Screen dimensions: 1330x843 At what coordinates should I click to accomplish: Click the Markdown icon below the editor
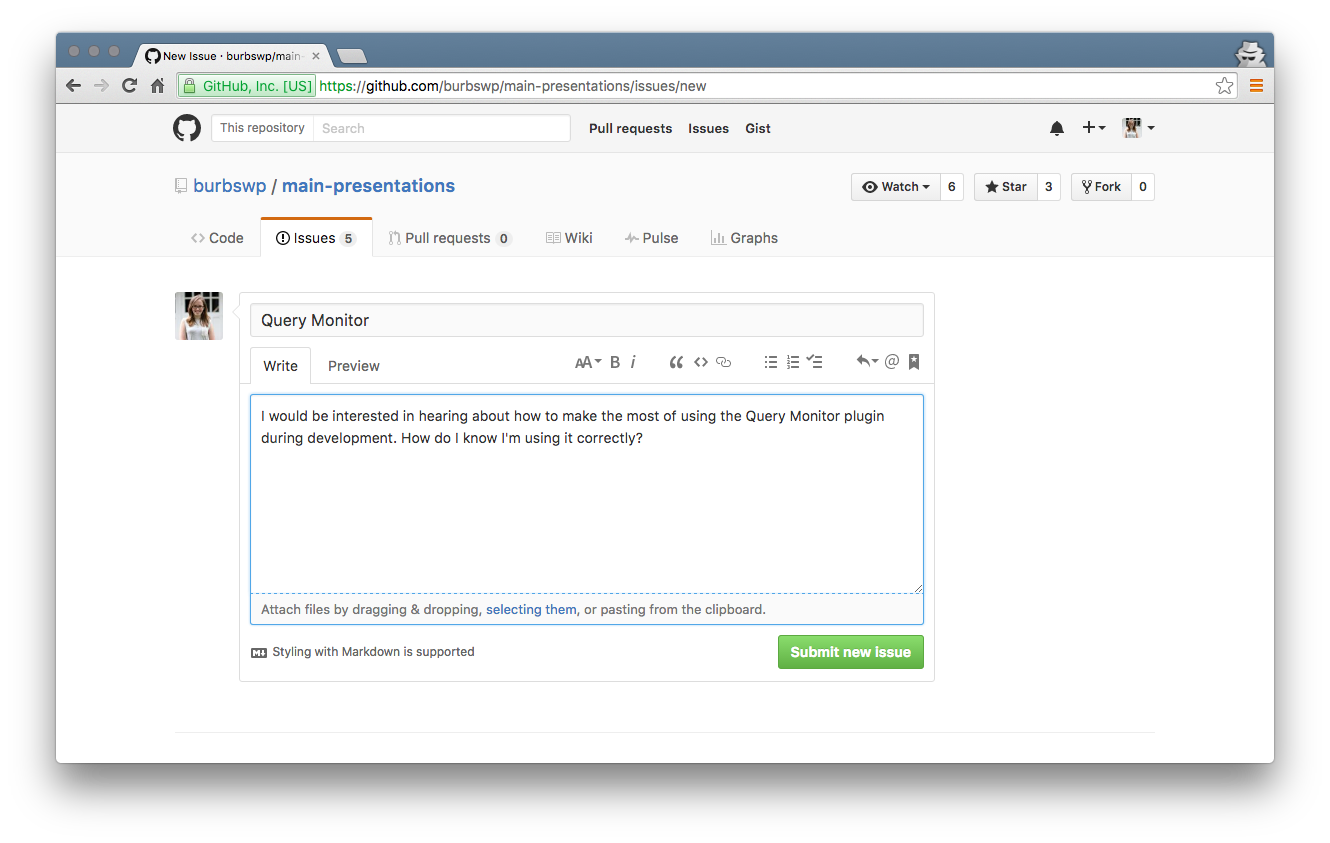point(259,652)
